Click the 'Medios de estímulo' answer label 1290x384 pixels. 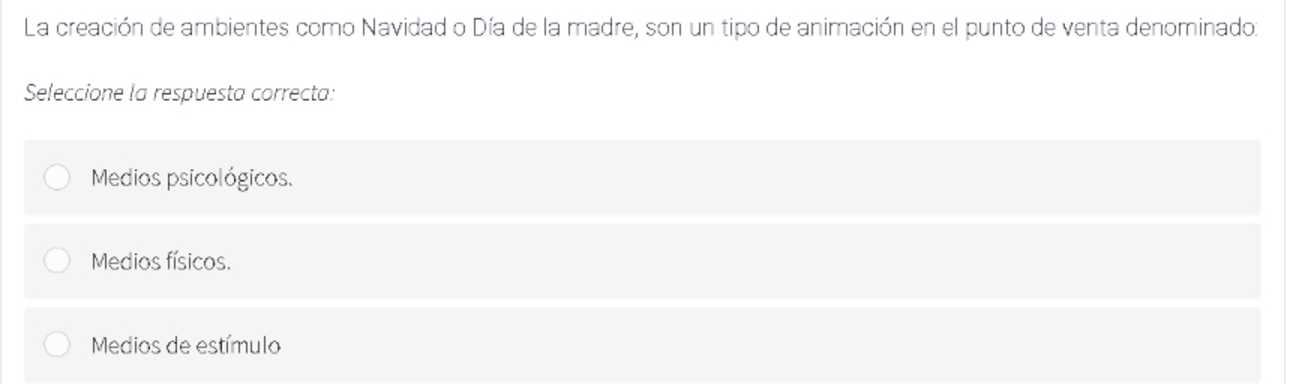coord(186,346)
